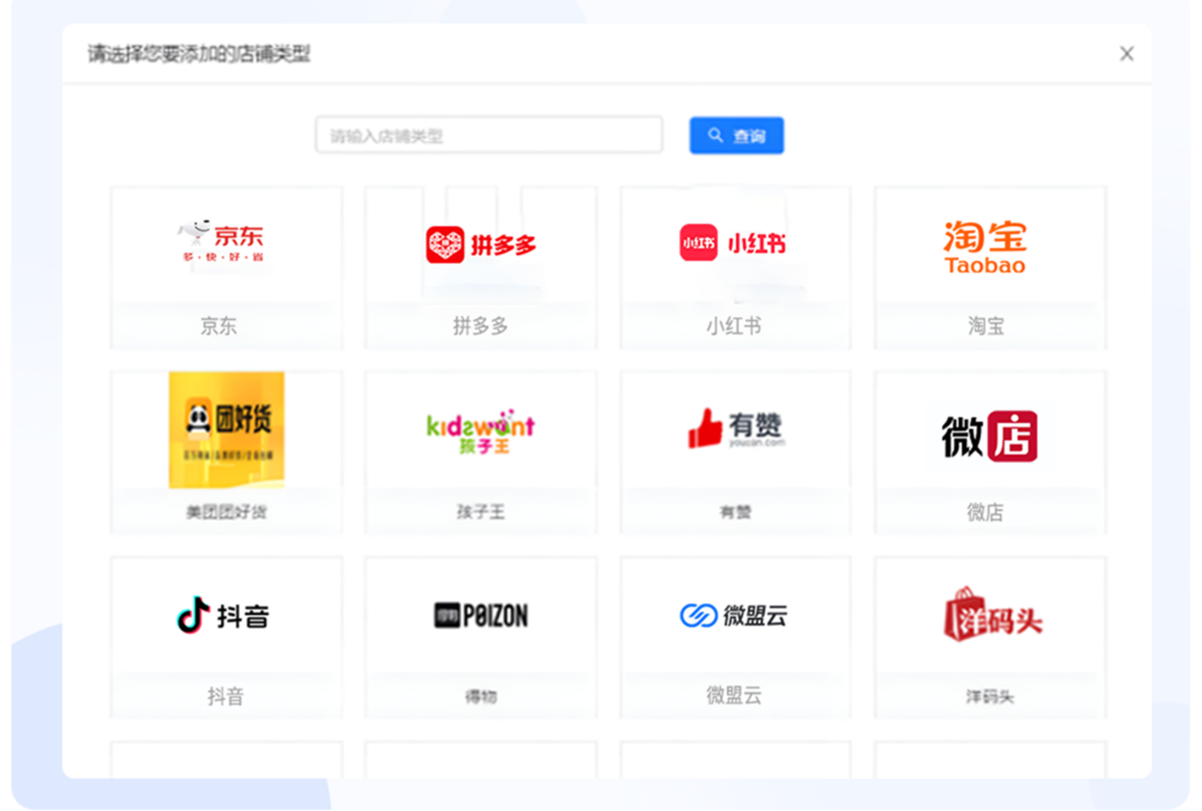The width and height of the screenshot is (1202, 811).
Task: Select the 京东 (JD) store logo
Action: pyautogui.click(x=221, y=241)
